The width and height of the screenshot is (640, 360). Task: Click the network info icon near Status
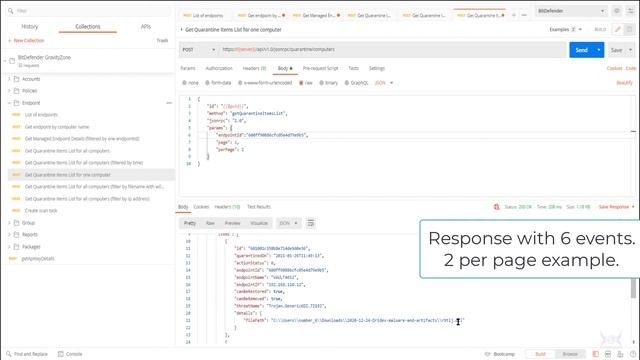click(x=496, y=207)
